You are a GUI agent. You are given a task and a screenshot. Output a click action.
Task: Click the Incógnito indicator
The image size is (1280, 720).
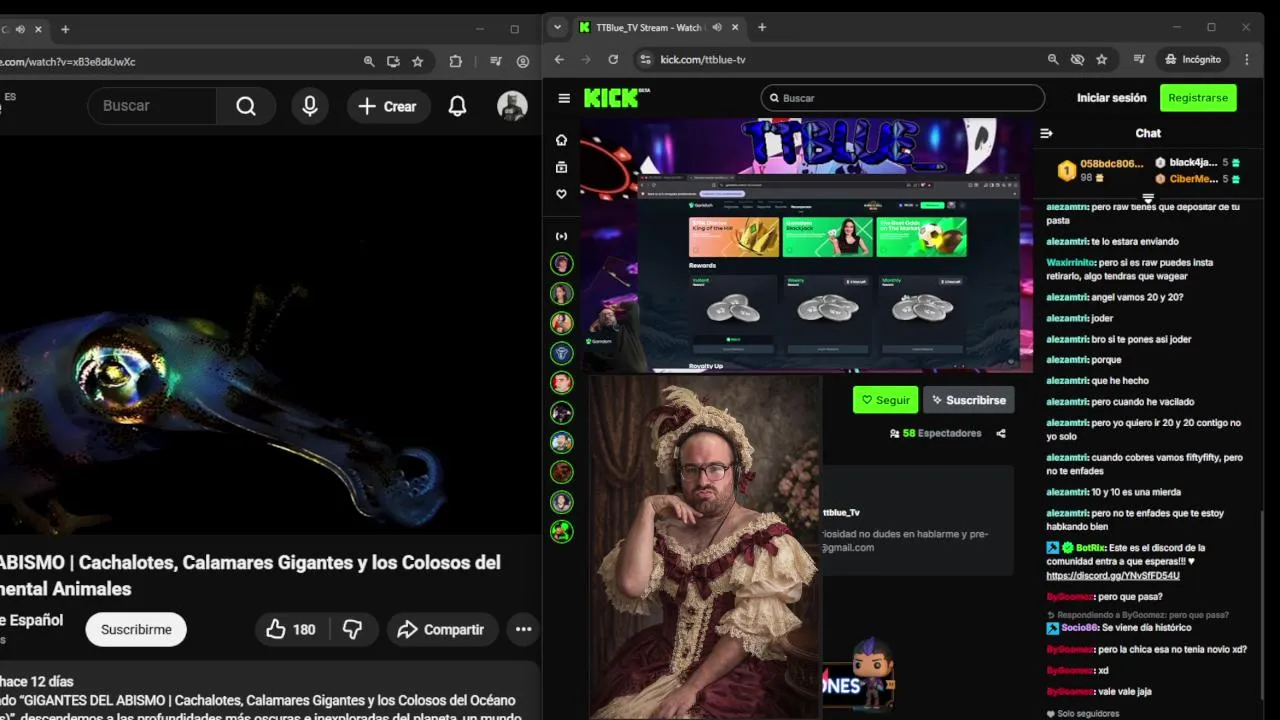(1193, 60)
